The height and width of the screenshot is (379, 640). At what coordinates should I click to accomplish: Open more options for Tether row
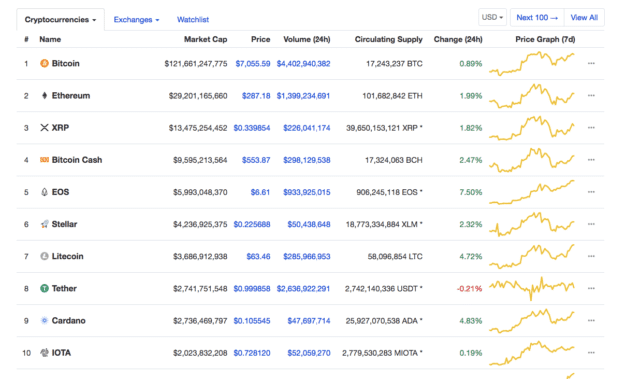[591, 288]
